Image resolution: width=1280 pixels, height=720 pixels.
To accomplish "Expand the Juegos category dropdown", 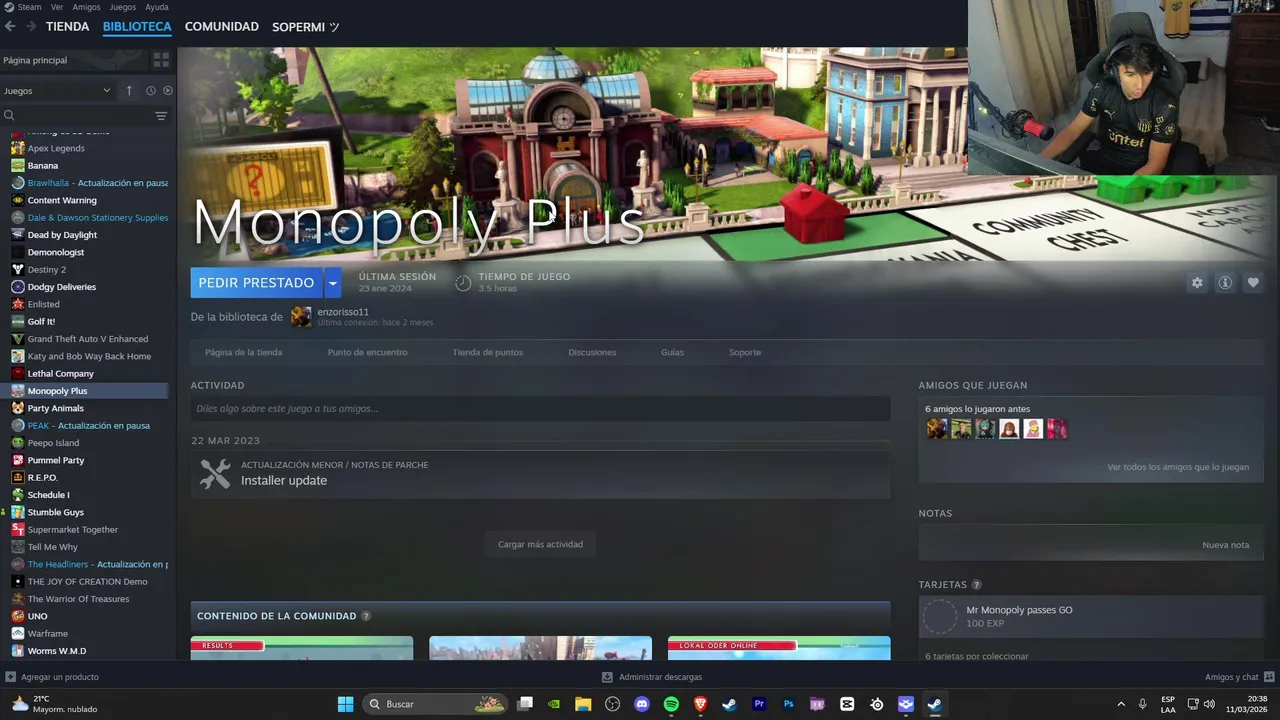I will point(57,91).
